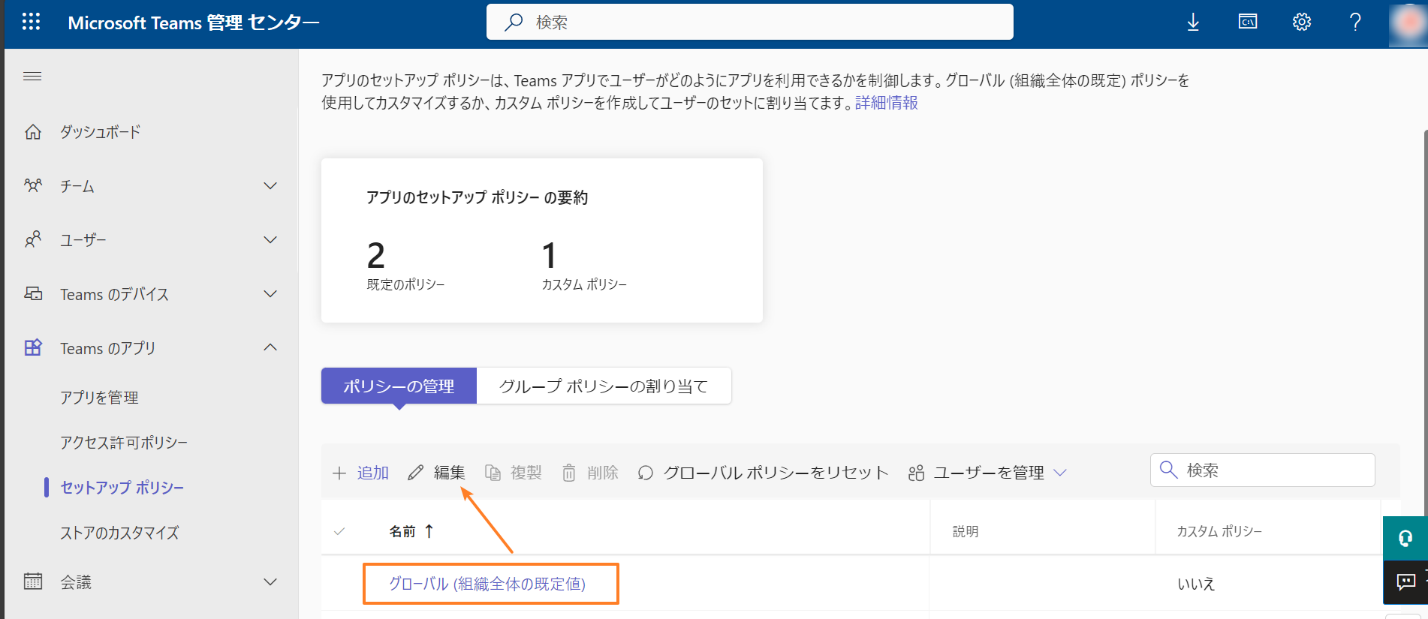The width and height of the screenshot is (1428, 619).
Task: Open the 詳細情報 link
Action: tap(887, 103)
